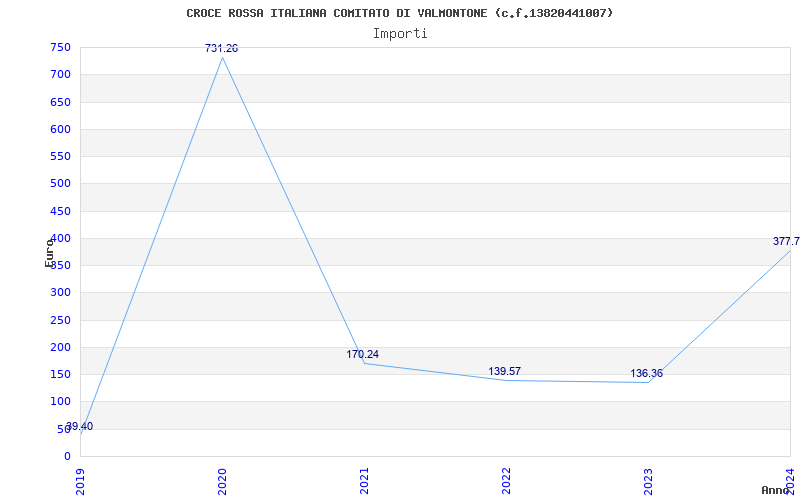Viewport: 800px width, 500px height.
Task: Click the 2020 x-axis year label
Action: point(222,481)
